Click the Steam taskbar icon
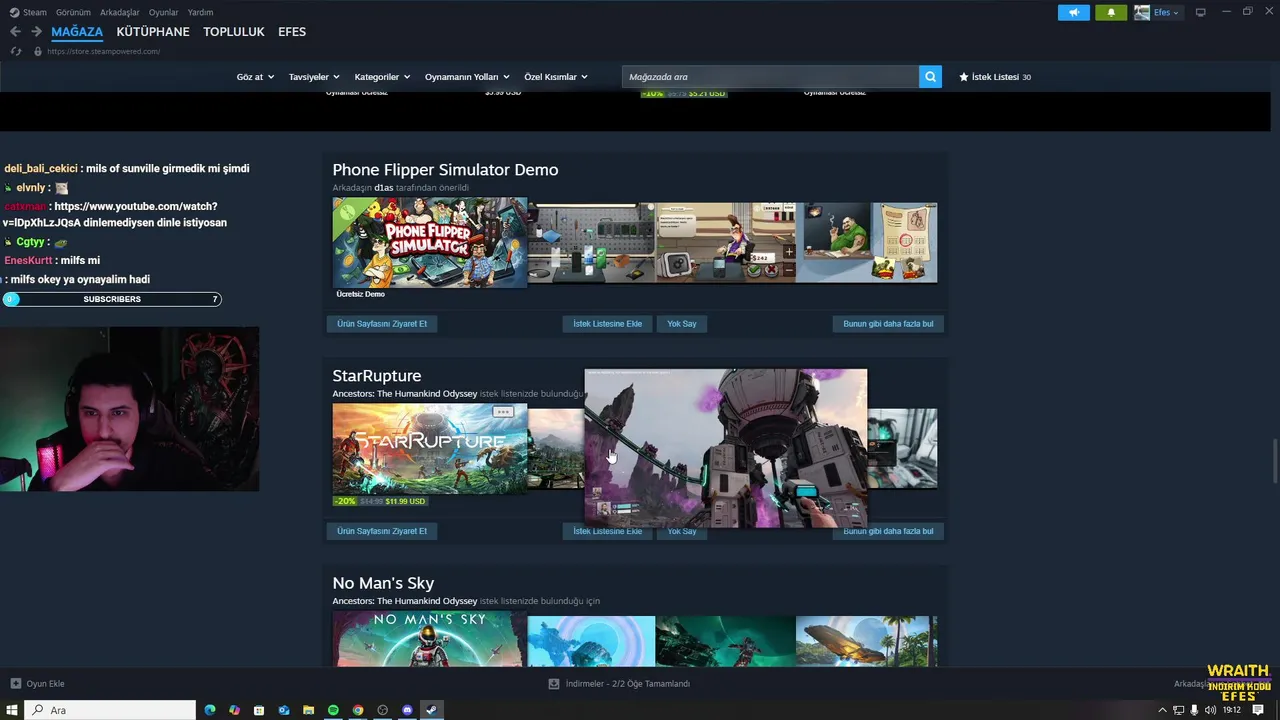The width and height of the screenshot is (1280, 720). tap(432, 710)
